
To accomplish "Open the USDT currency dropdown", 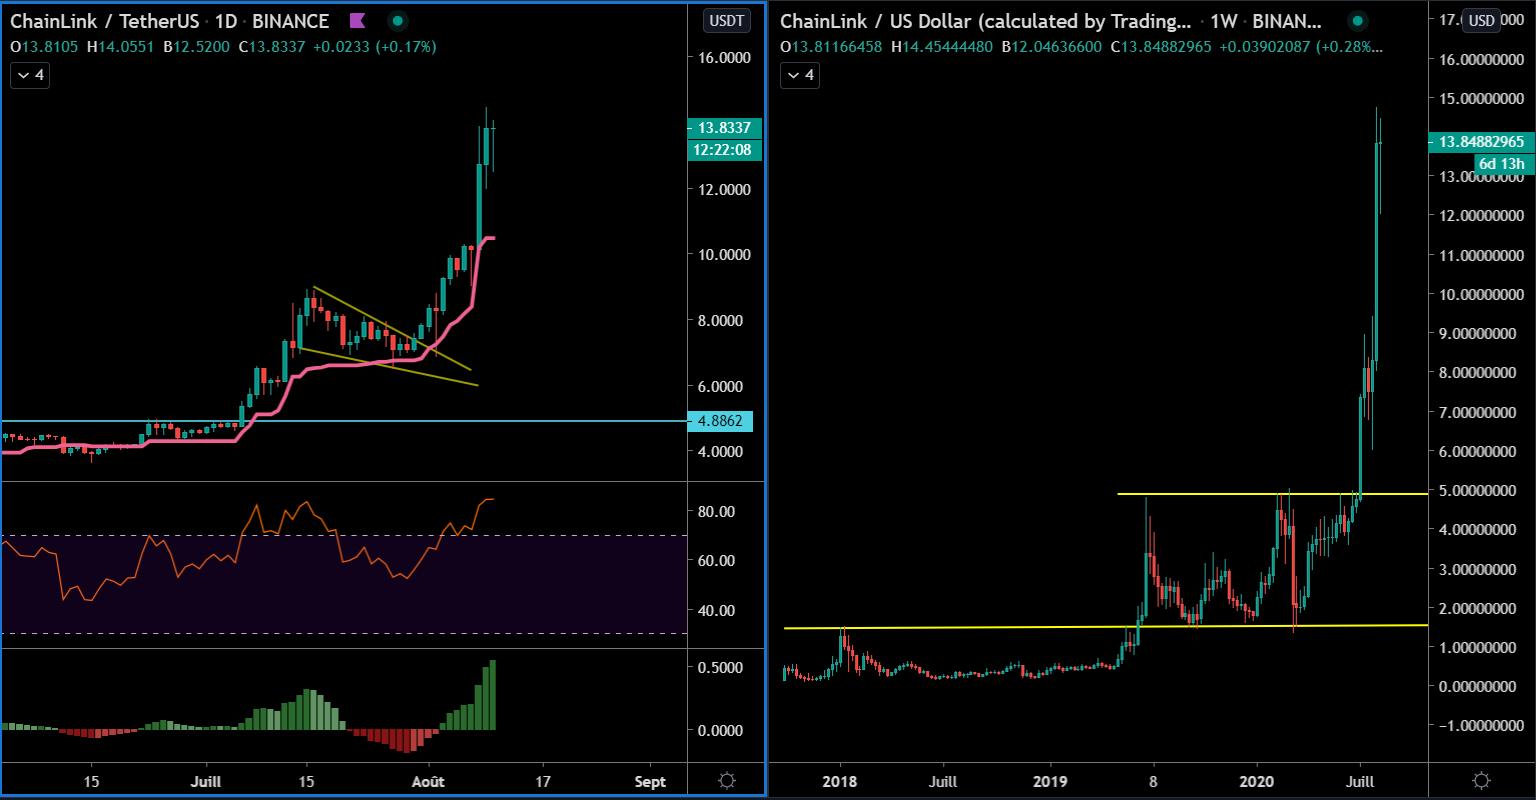I will 726,21.
